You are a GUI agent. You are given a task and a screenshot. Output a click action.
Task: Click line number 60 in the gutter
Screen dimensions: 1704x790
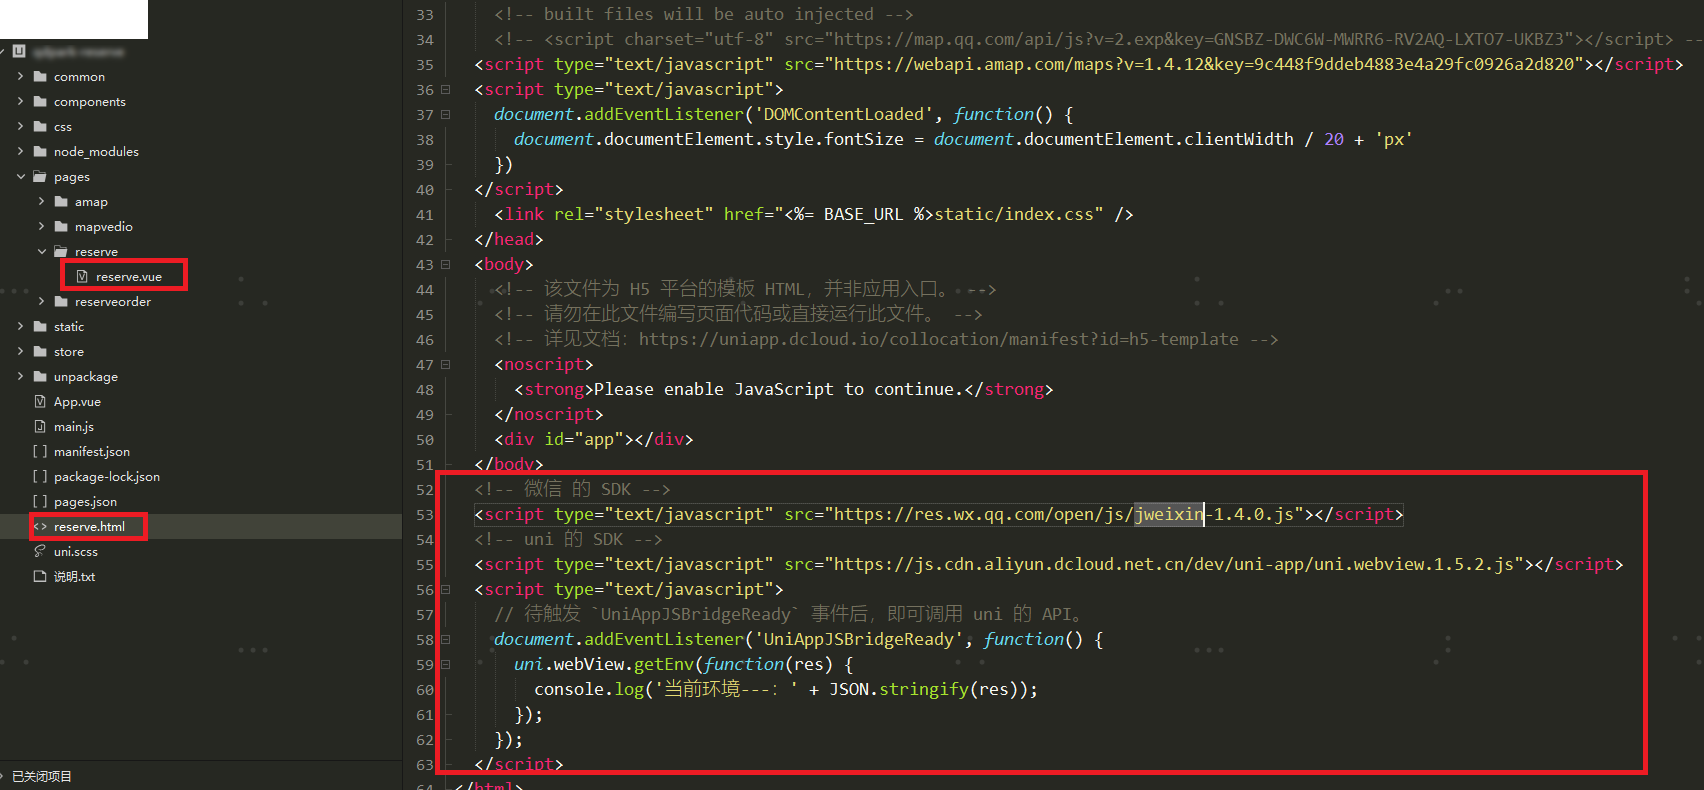pos(425,690)
